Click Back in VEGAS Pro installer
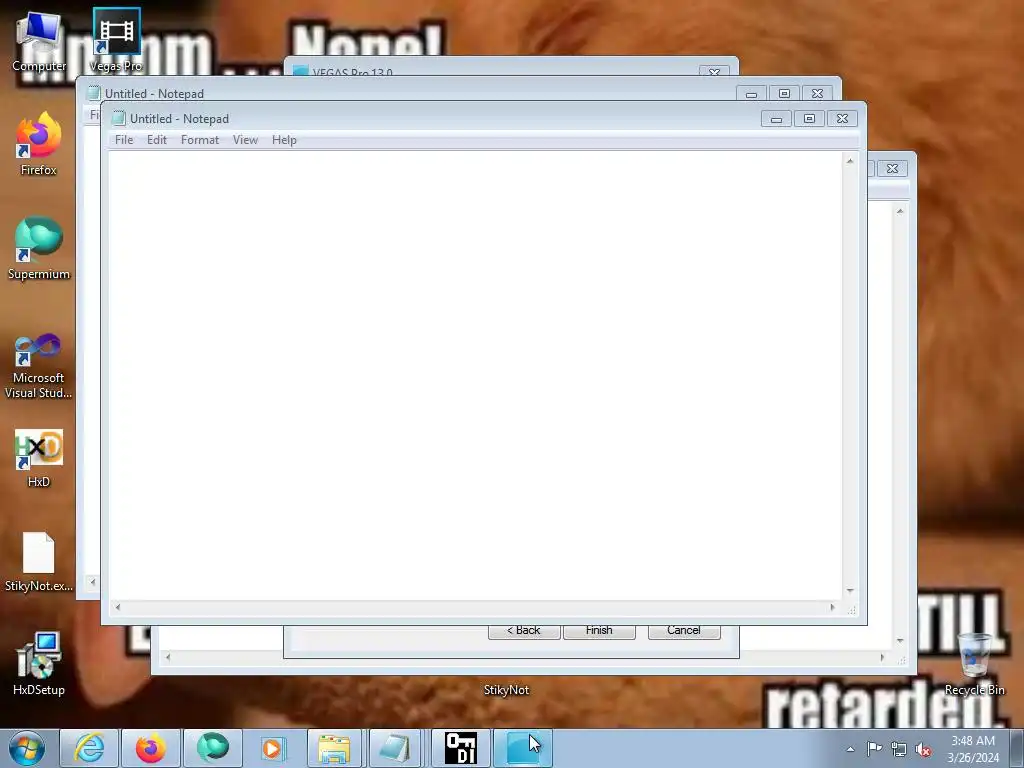The width and height of the screenshot is (1024, 768). [524, 631]
